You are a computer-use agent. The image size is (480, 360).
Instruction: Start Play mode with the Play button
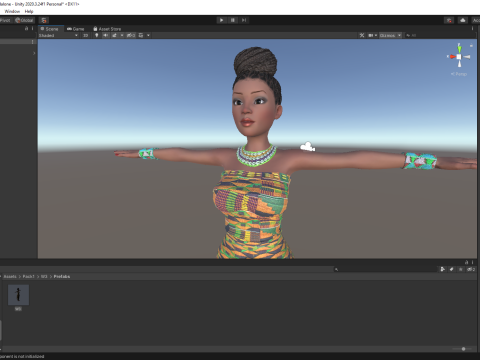click(x=221, y=20)
